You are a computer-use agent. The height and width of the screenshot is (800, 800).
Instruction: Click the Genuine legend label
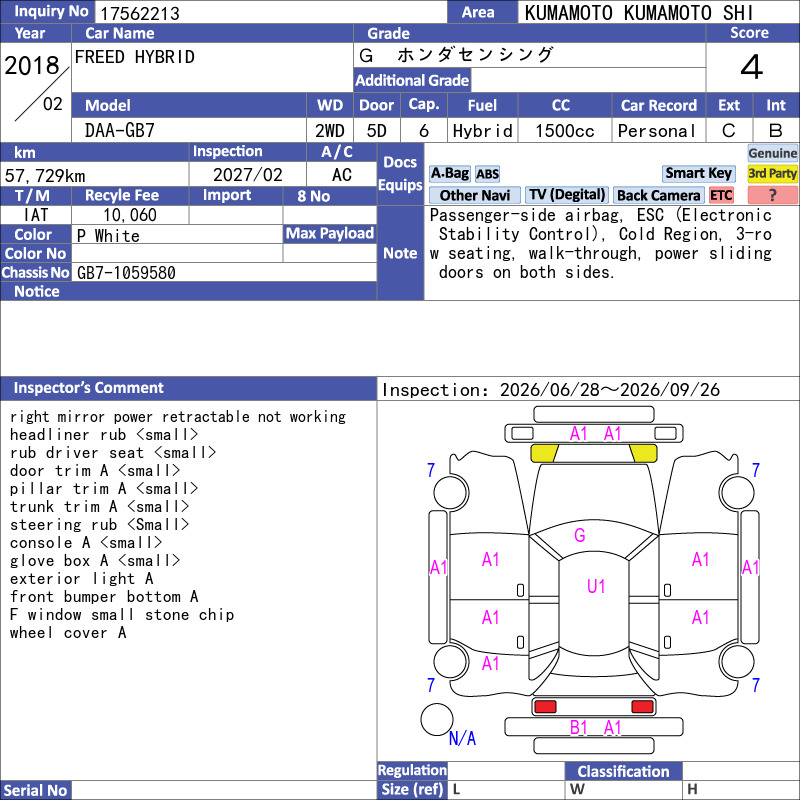click(772, 153)
